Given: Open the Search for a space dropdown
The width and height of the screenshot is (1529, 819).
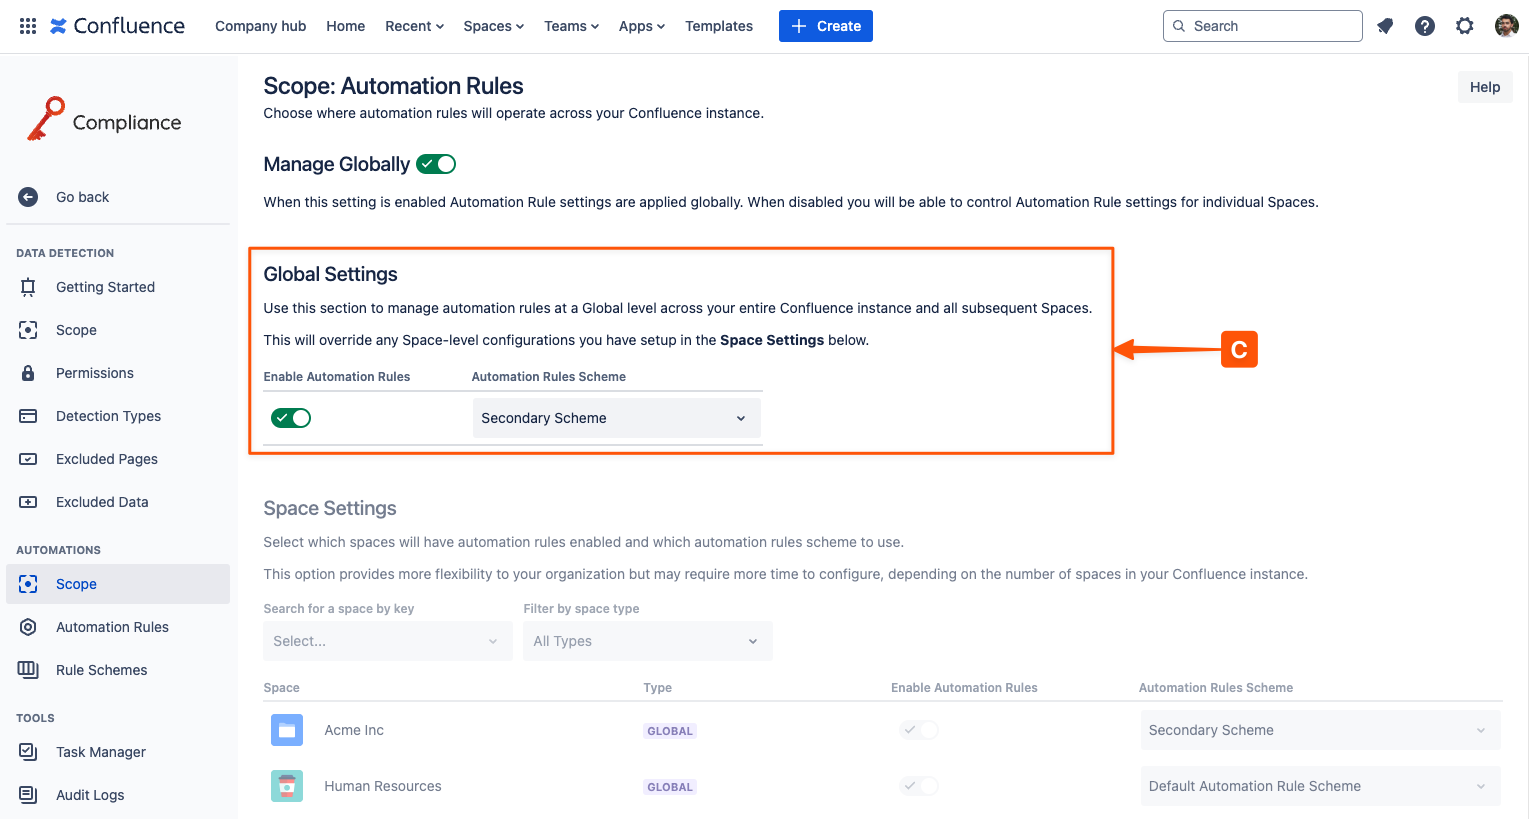Looking at the screenshot, I should click(x=387, y=641).
